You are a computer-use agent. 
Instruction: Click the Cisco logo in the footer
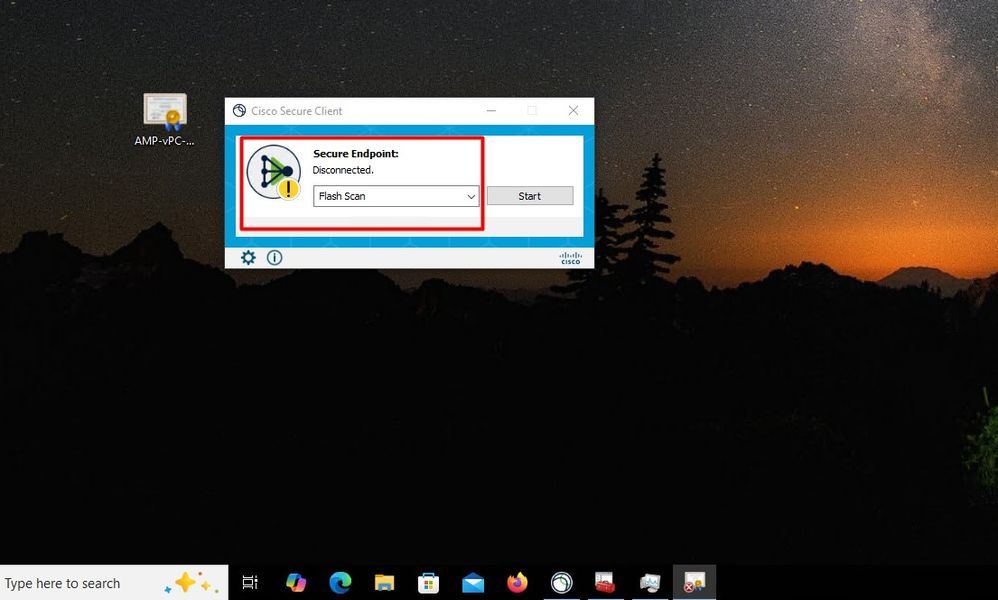570,258
